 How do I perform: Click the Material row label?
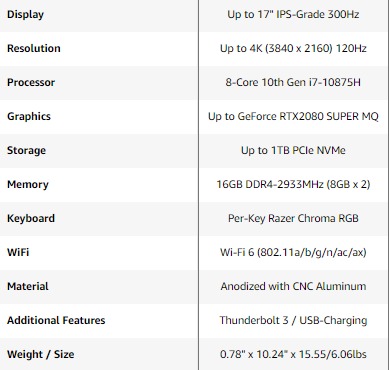click(28, 286)
